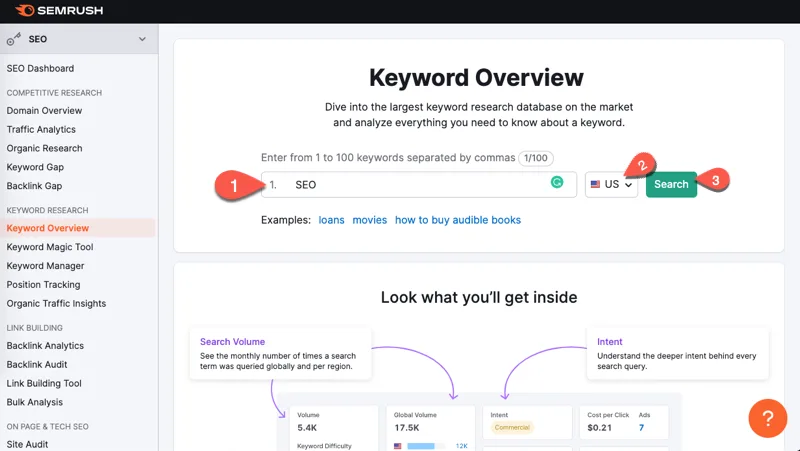Click the red numbered marker 1
Viewport: 800px width, 451px height.
(x=233, y=185)
